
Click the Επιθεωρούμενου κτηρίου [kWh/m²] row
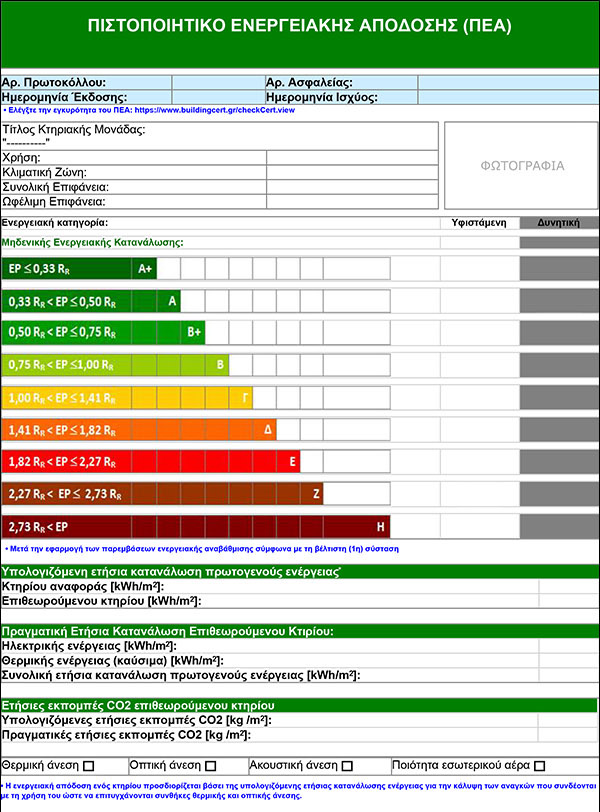click(299, 601)
